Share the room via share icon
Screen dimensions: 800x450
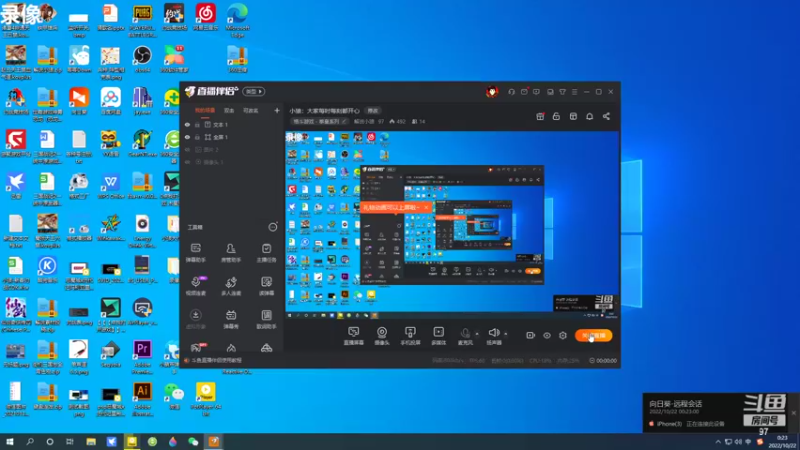606,116
